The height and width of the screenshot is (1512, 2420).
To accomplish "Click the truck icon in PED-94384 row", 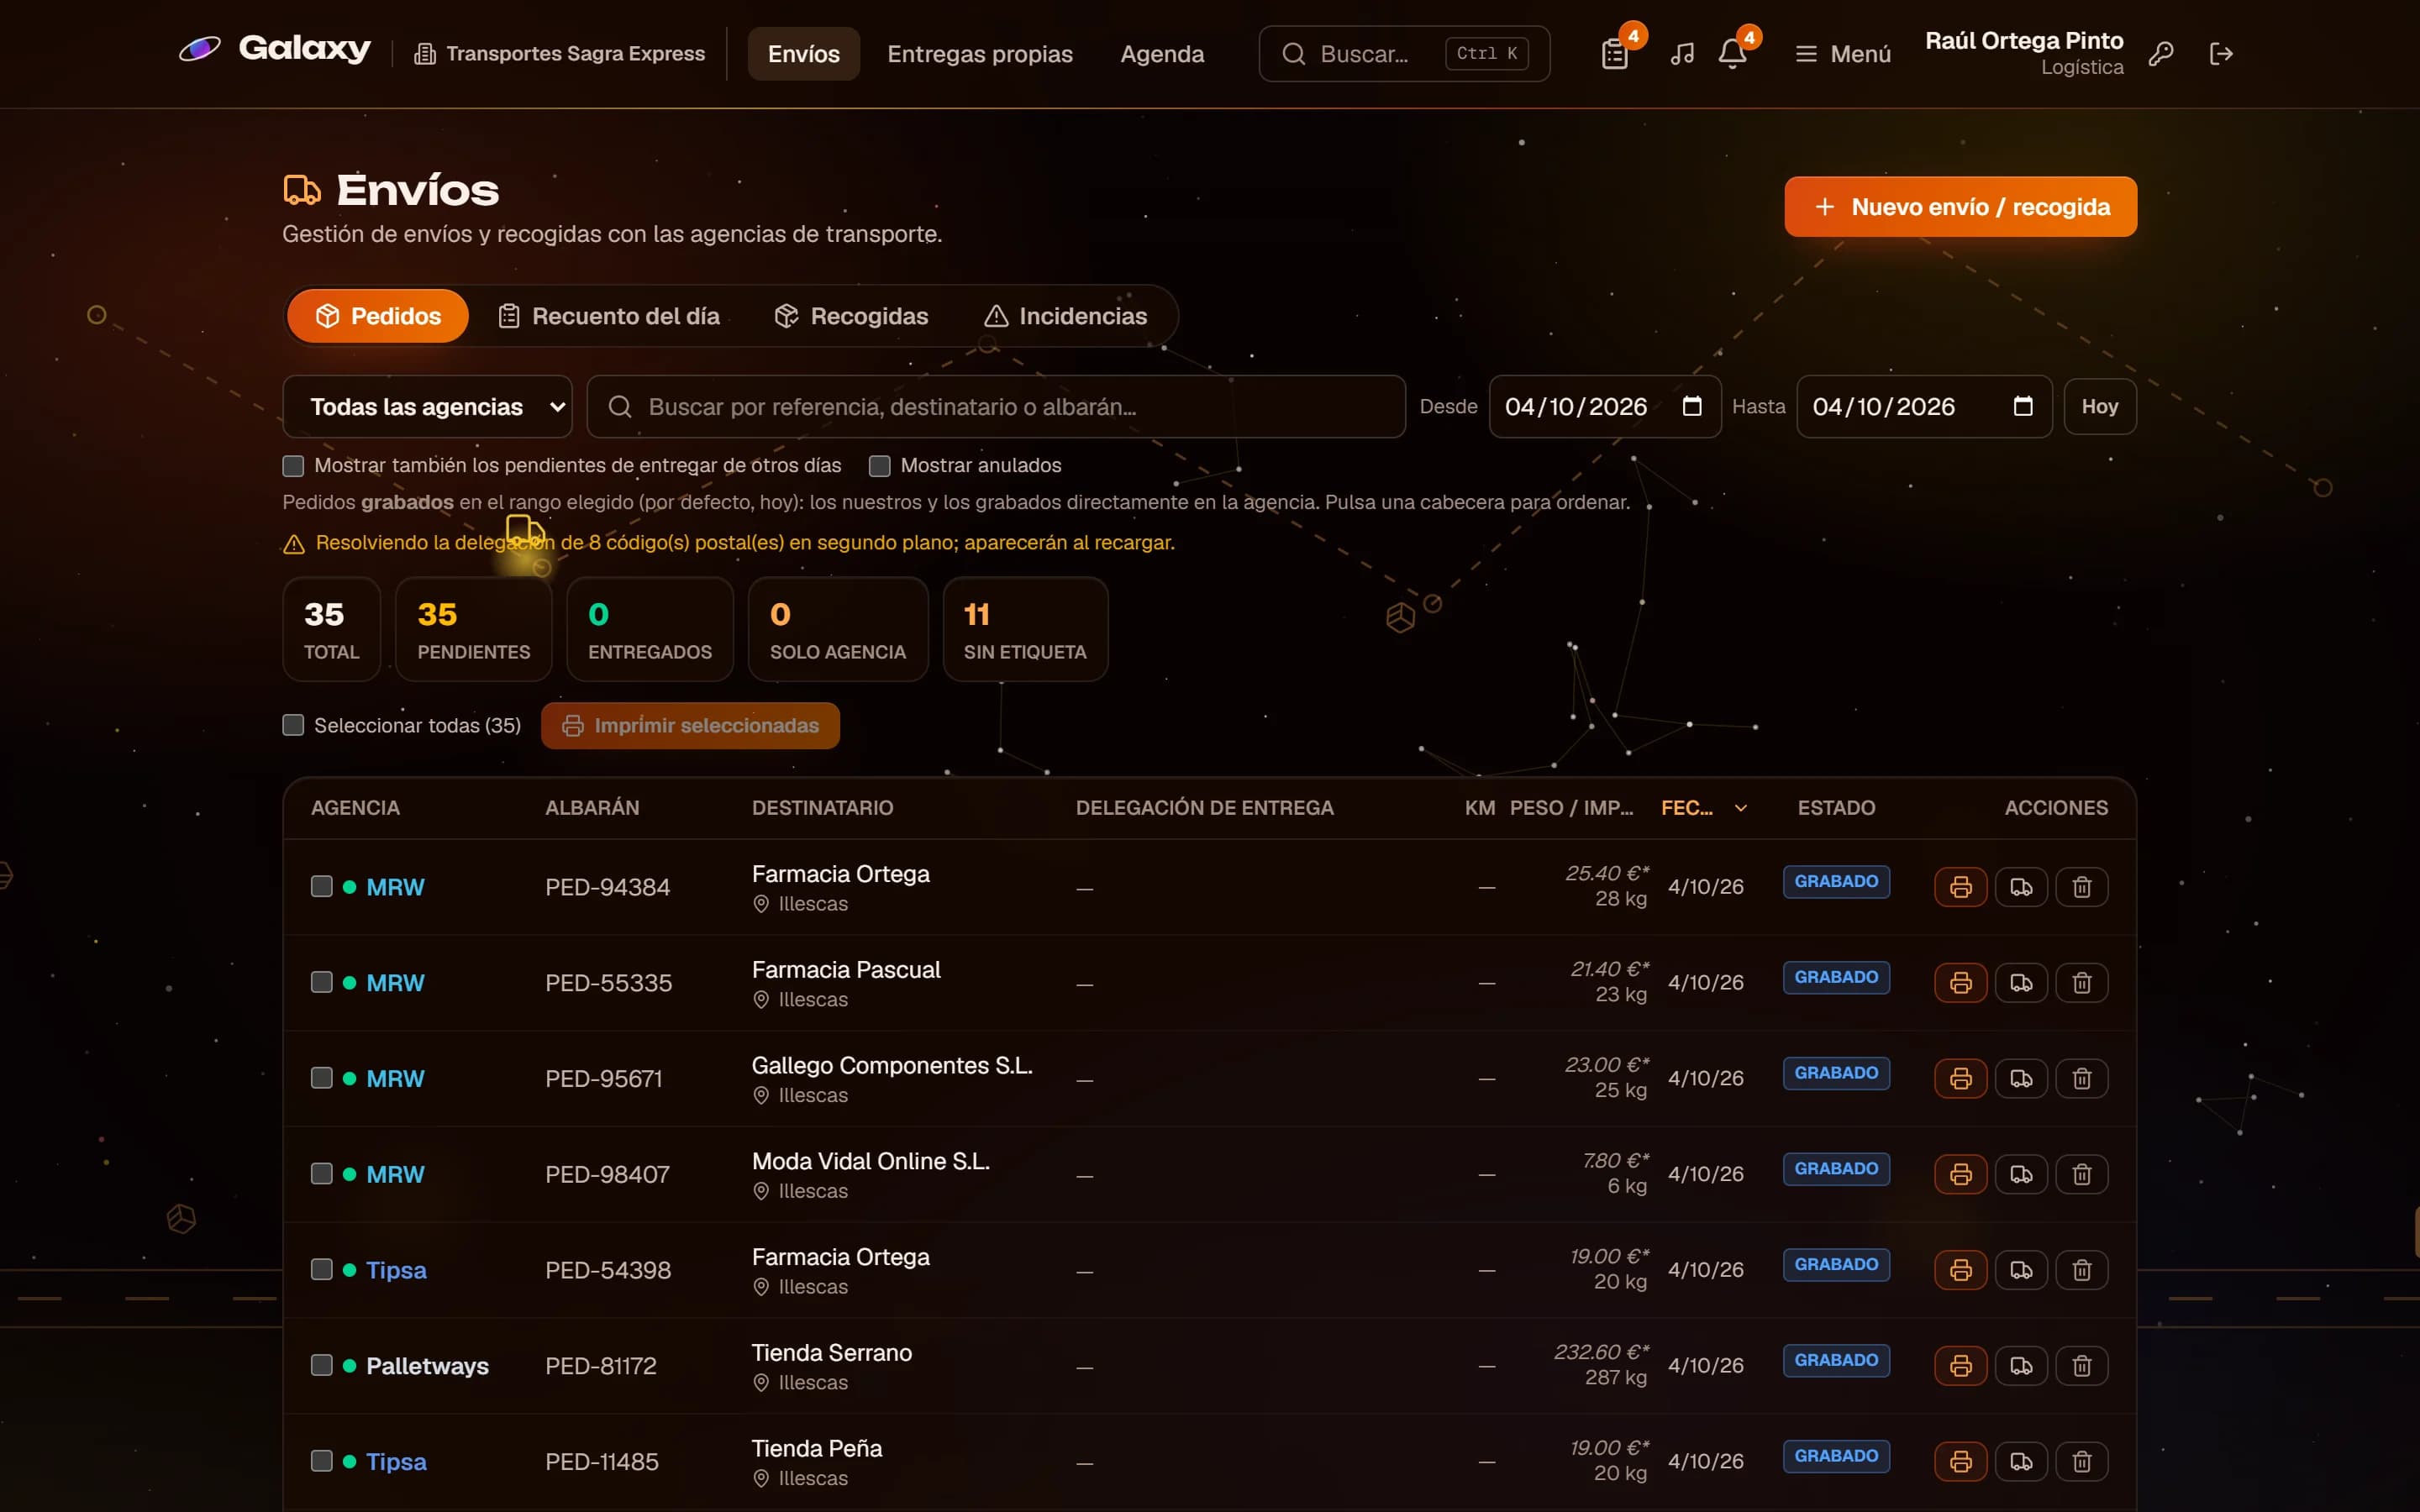I will [x=2021, y=887].
